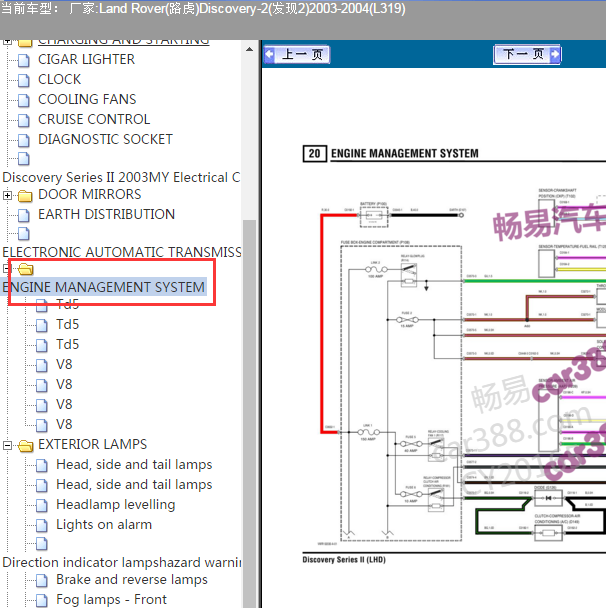Click the page icon beside CRUISE CONTROL
Image resolution: width=606 pixels, height=608 pixels.
pyautogui.click(x=24, y=120)
